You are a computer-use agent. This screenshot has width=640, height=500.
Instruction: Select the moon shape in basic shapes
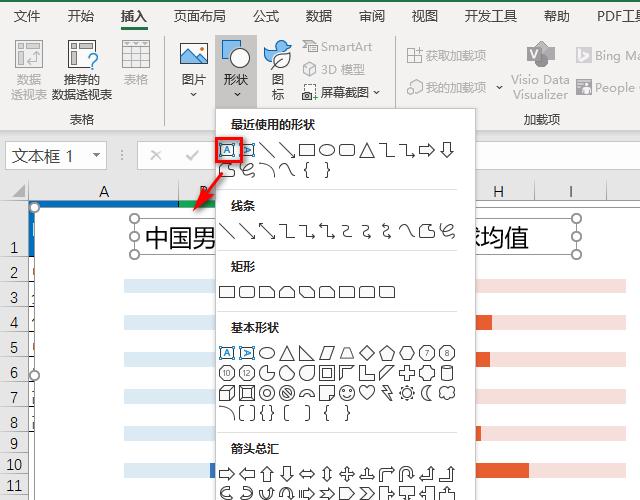tap(427, 393)
